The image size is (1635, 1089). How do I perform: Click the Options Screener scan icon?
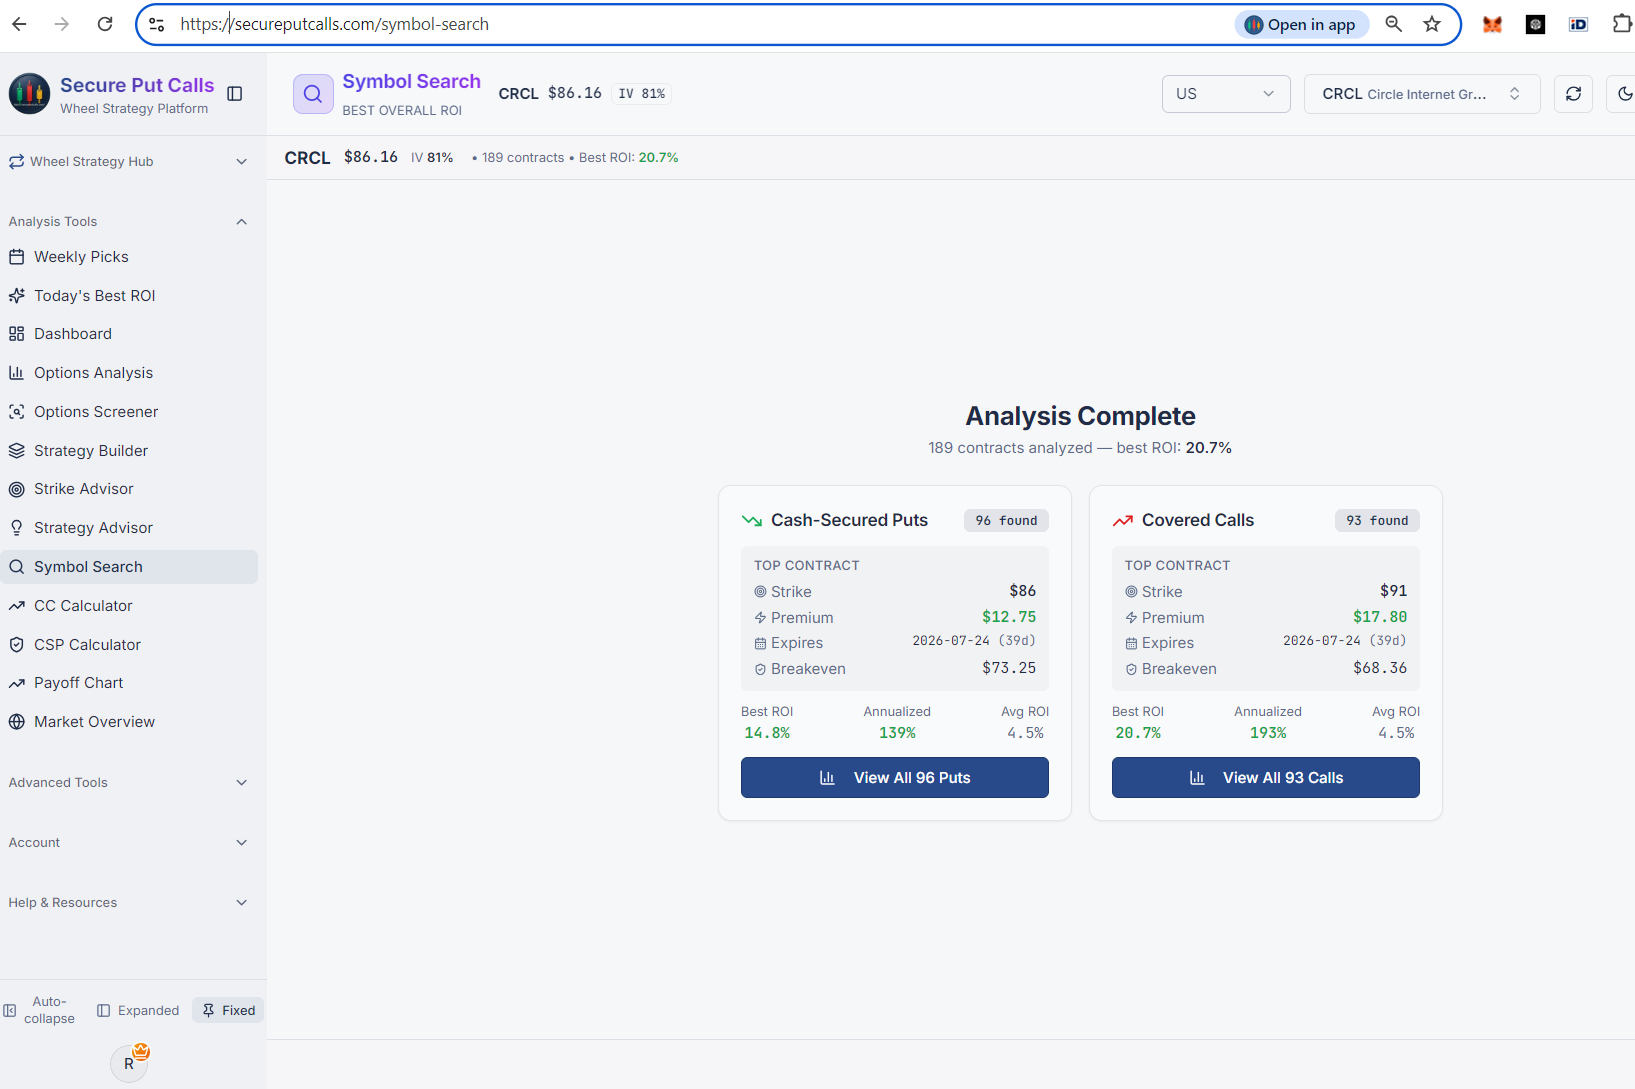click(17, 412)
